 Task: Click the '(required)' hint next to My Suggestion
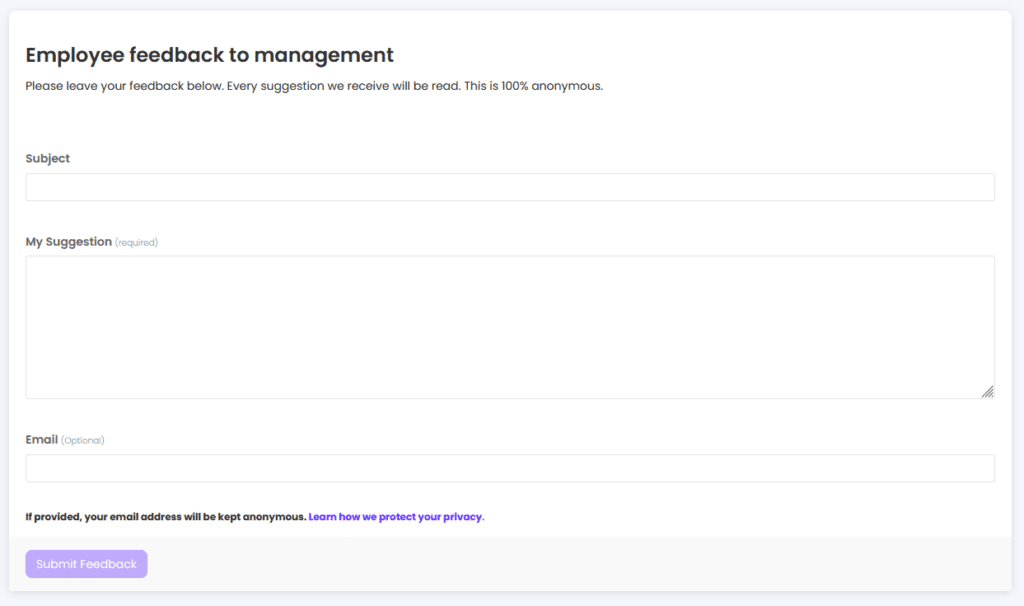[136, 242]
